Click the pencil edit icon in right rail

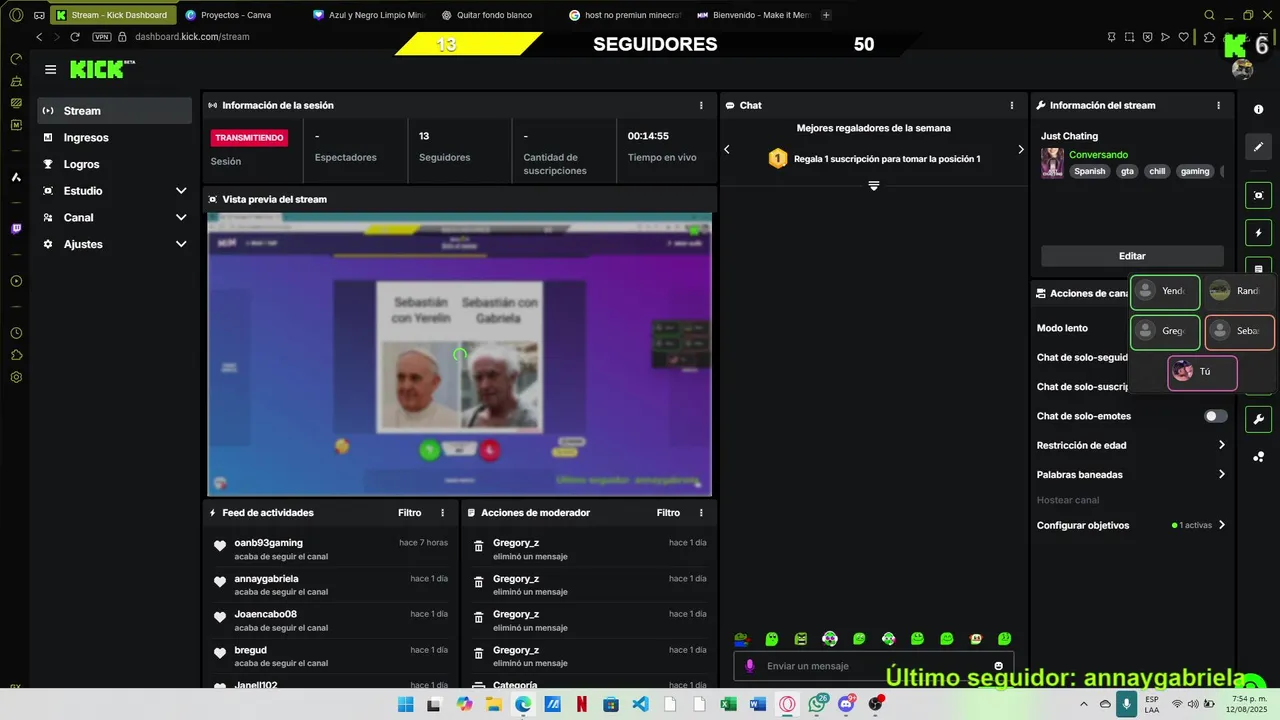pos(1258,147)
